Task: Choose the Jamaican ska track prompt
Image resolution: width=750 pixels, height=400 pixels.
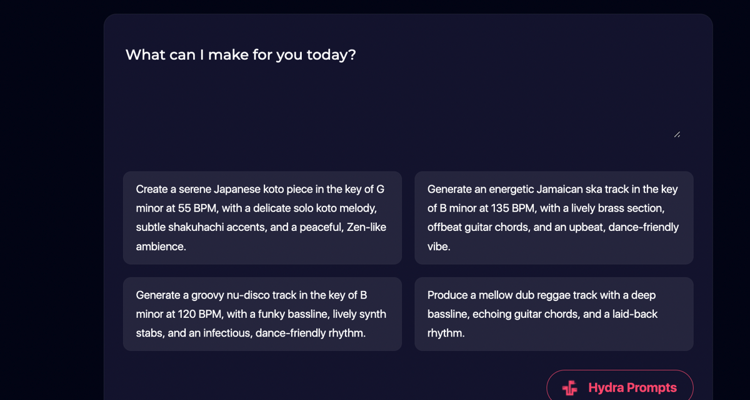Action: pyautogui.click(x=554, y=218)
